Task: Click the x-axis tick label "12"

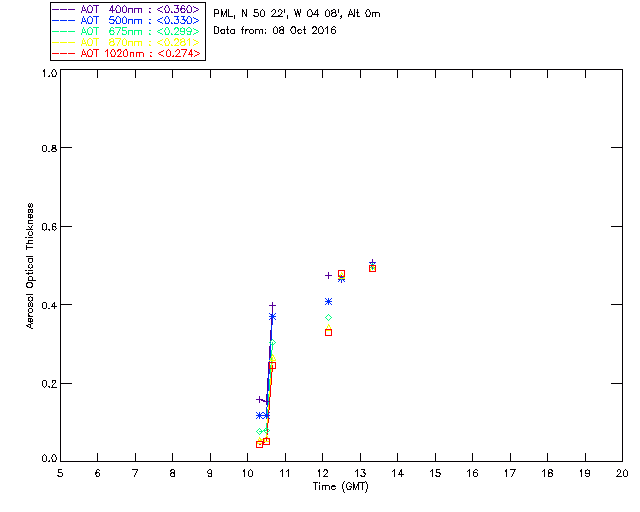Action: 322,473
